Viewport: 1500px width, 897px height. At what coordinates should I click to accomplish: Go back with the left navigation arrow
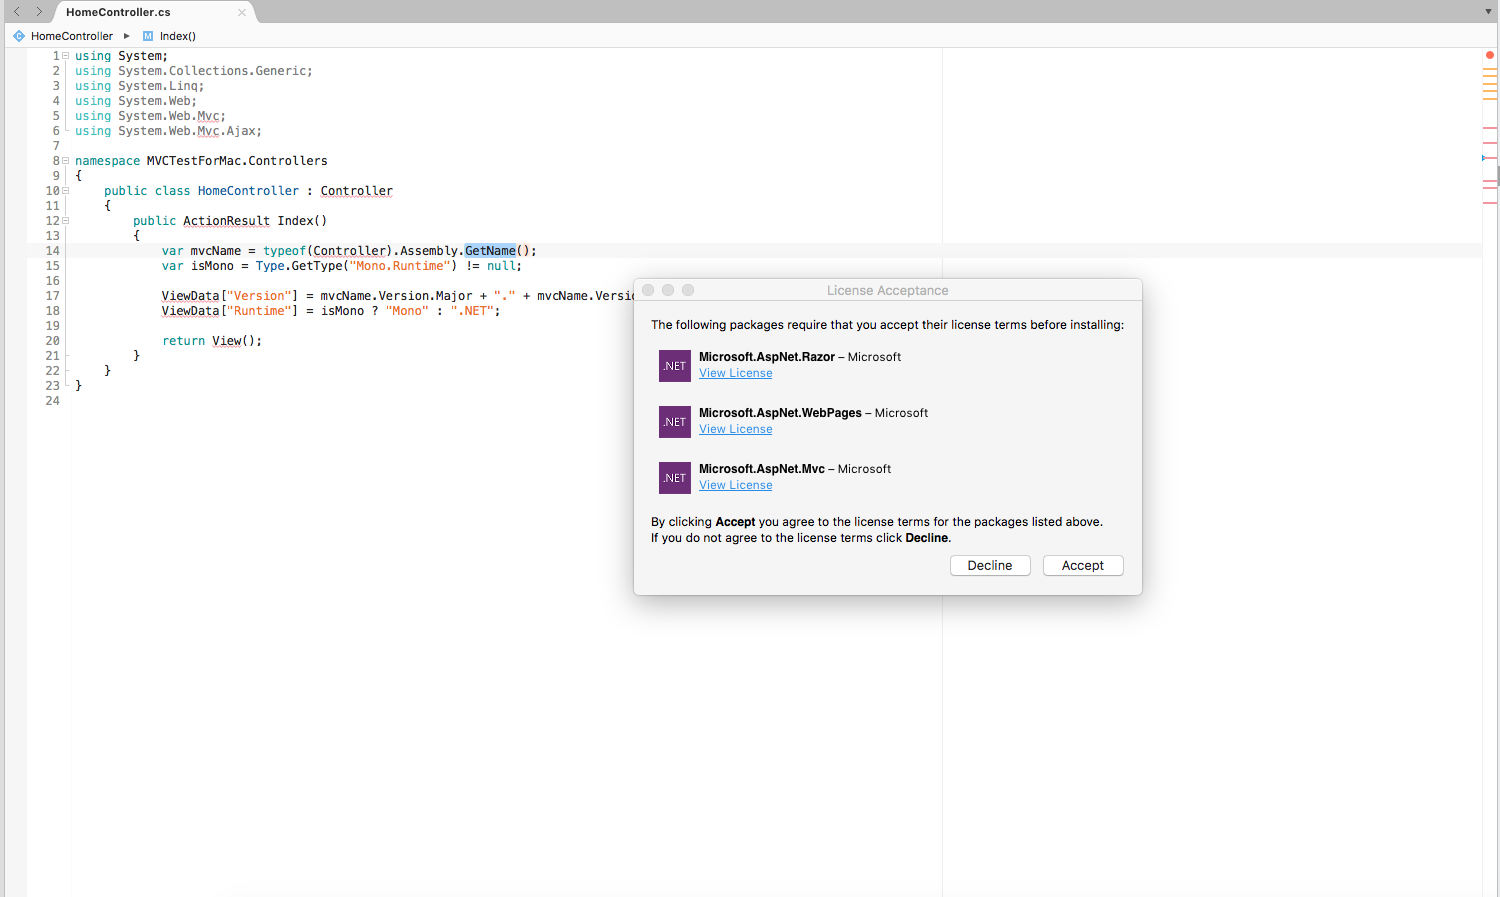17,12
